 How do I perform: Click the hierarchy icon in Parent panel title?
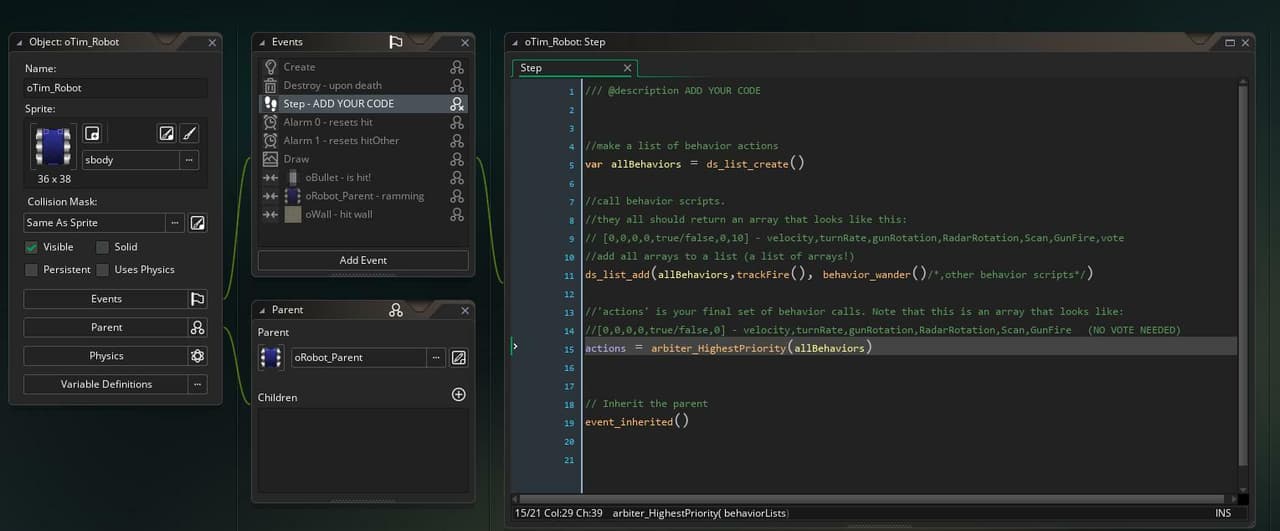point(396,310)
